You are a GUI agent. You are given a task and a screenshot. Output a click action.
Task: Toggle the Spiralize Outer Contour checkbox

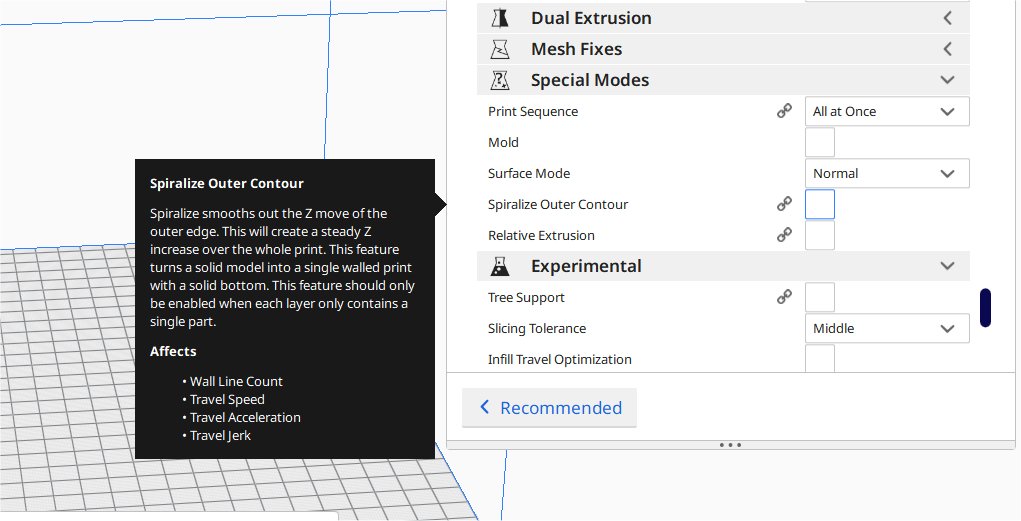pos(820,204)
